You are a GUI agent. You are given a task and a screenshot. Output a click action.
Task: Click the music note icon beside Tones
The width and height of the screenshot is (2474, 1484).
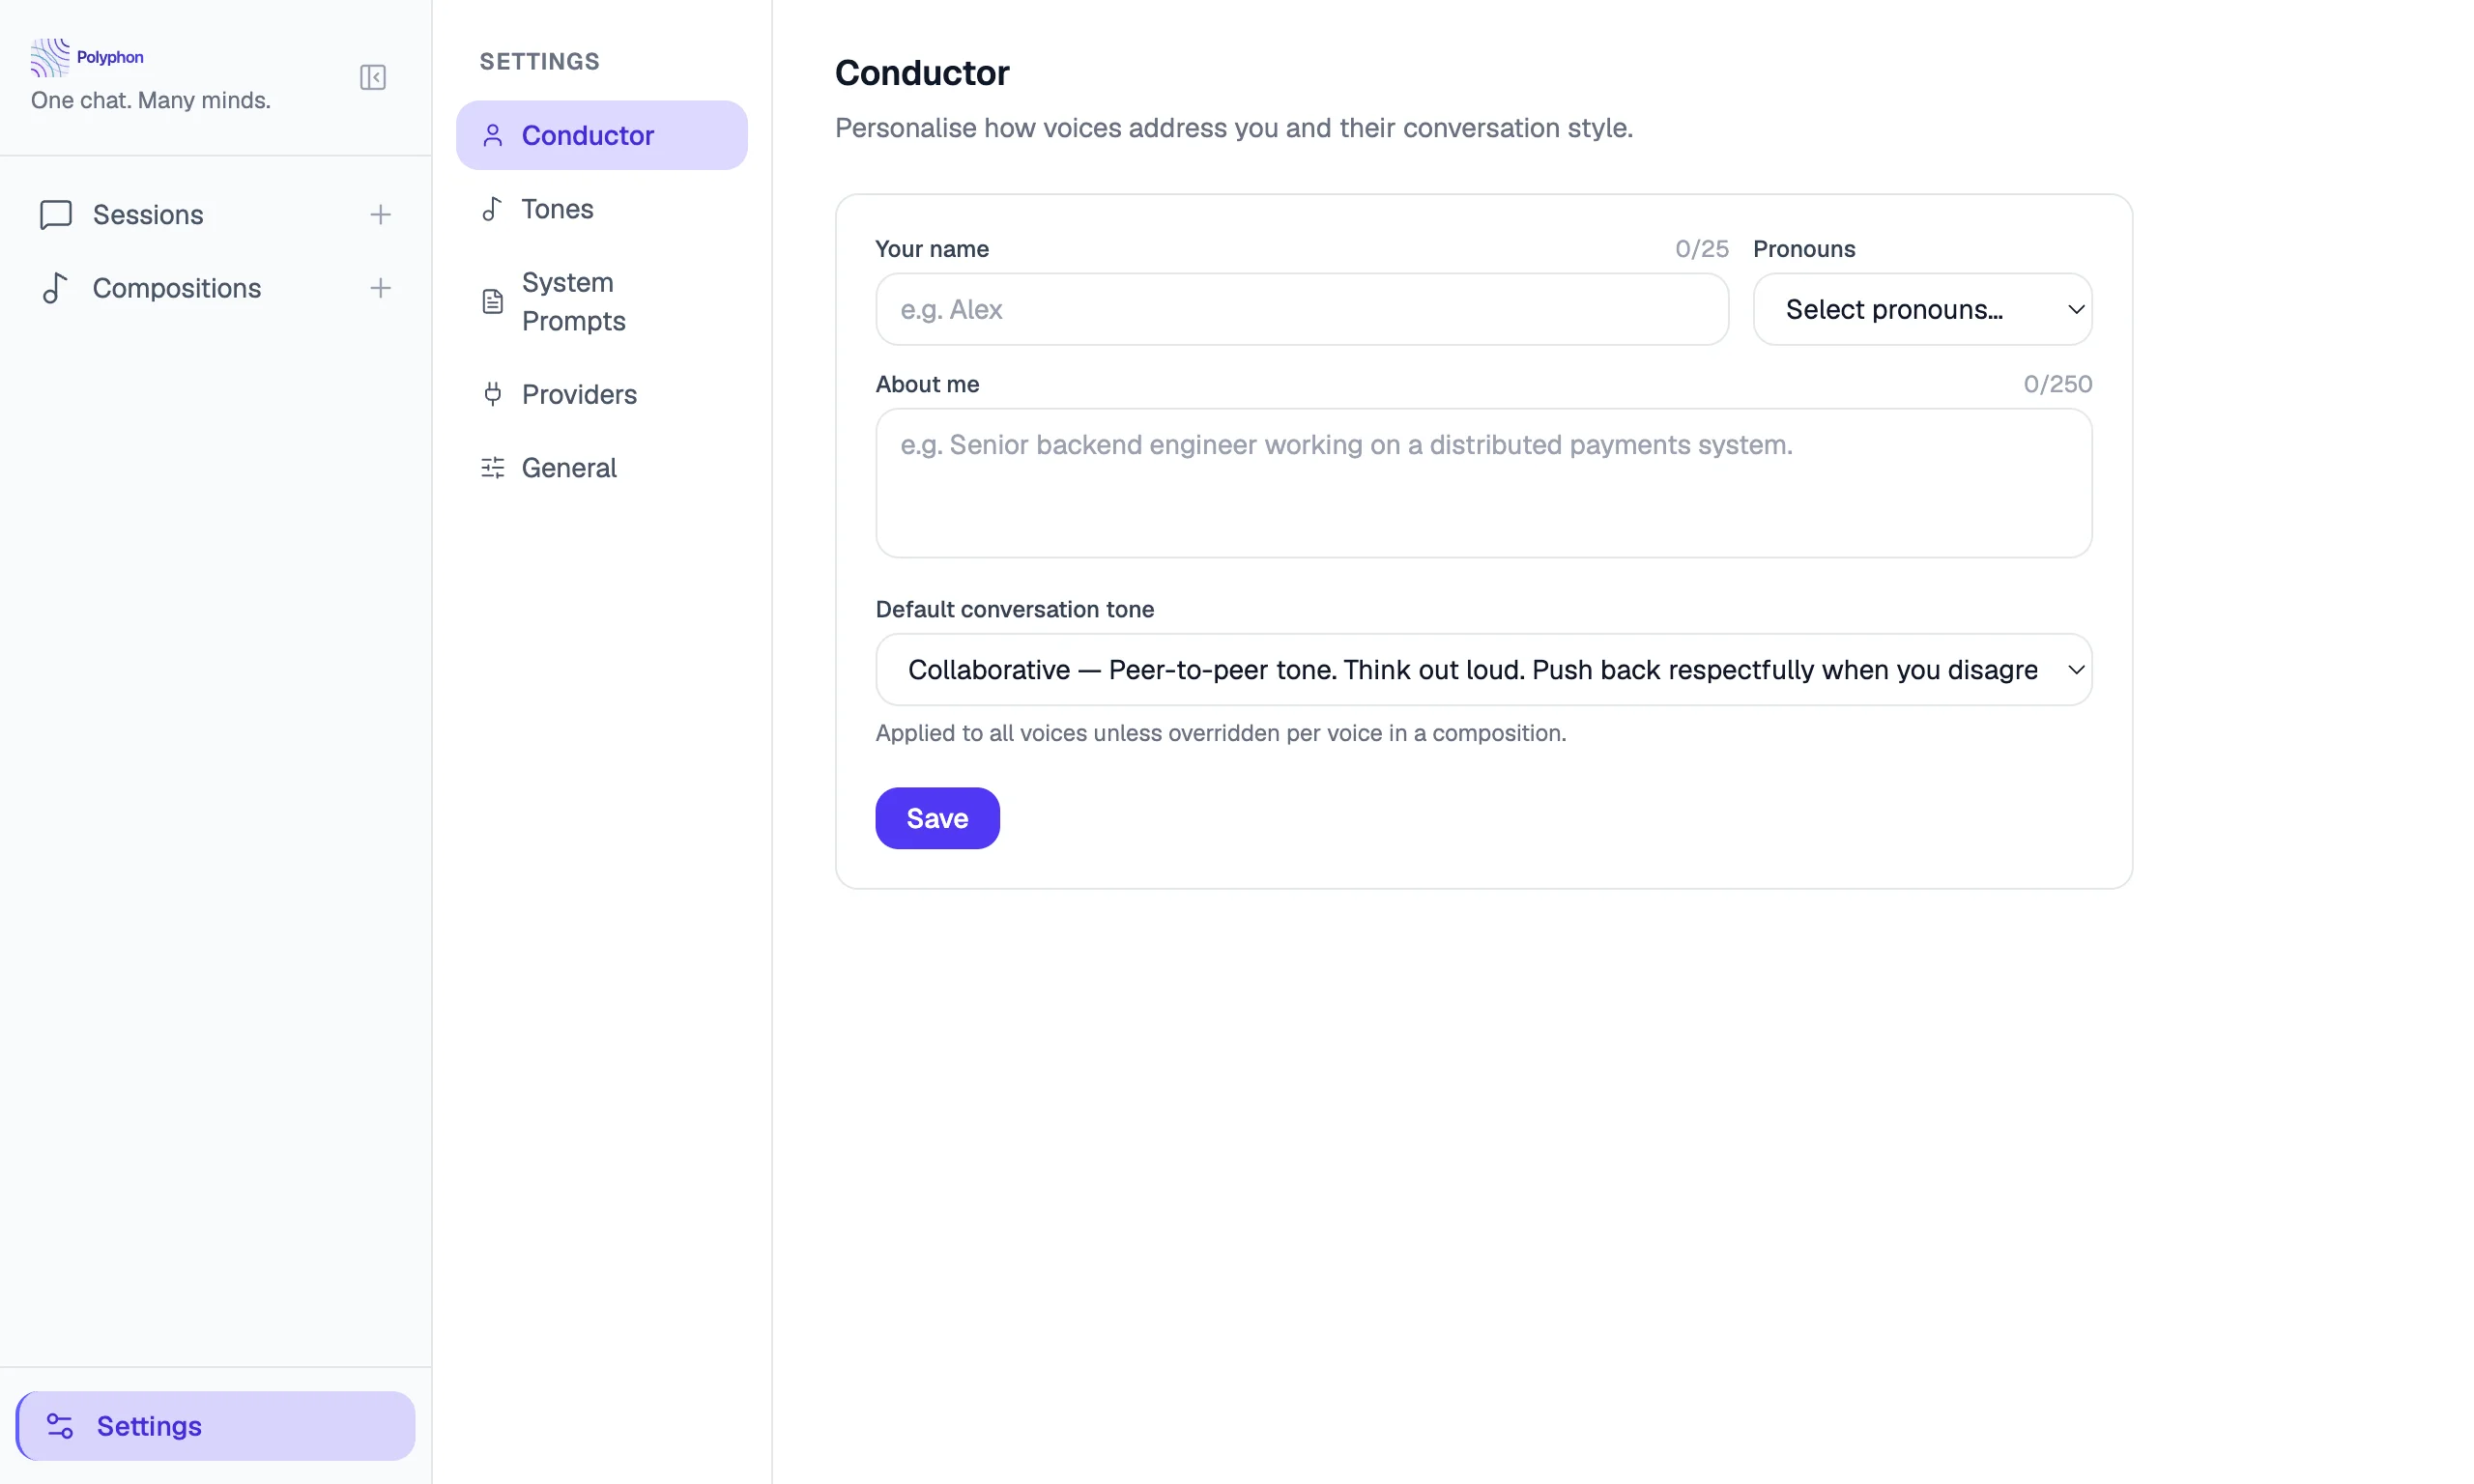coord(492,209)
